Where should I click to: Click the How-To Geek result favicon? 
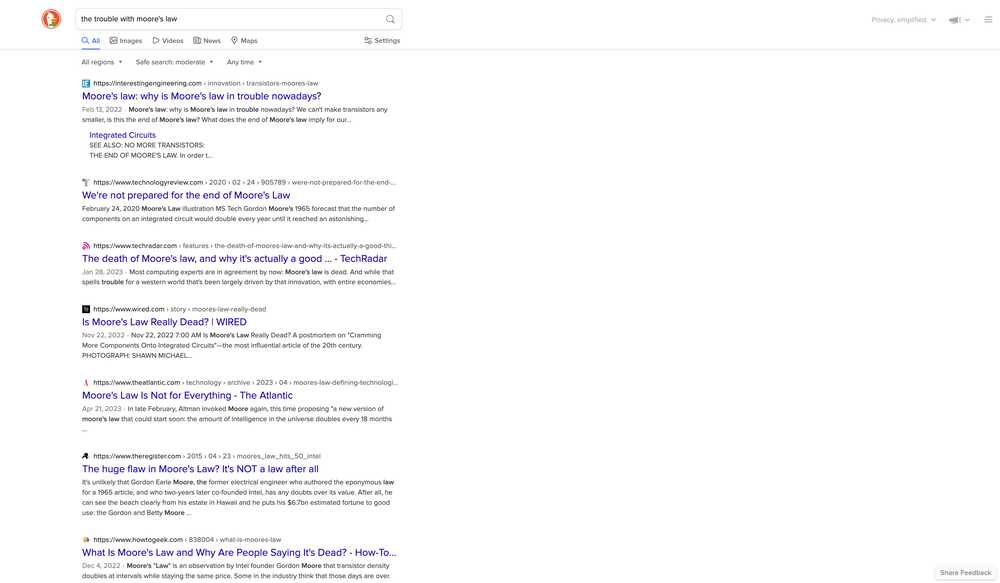click(86, 539)
